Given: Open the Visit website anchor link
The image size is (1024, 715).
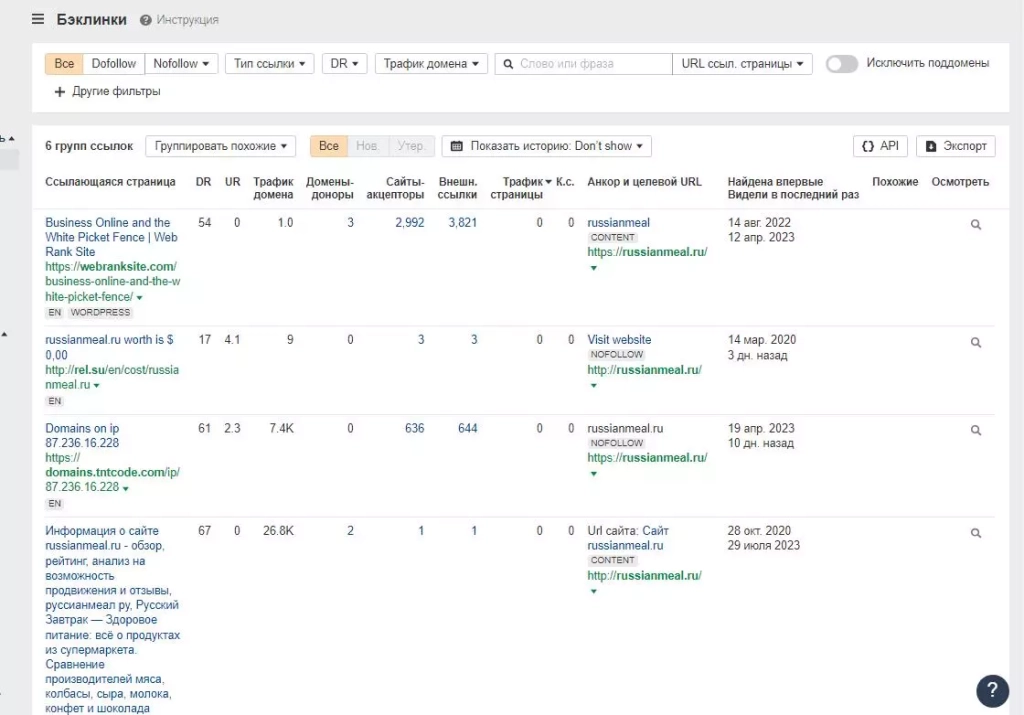Looking at the screenshot, I should [x=619, y=340].
